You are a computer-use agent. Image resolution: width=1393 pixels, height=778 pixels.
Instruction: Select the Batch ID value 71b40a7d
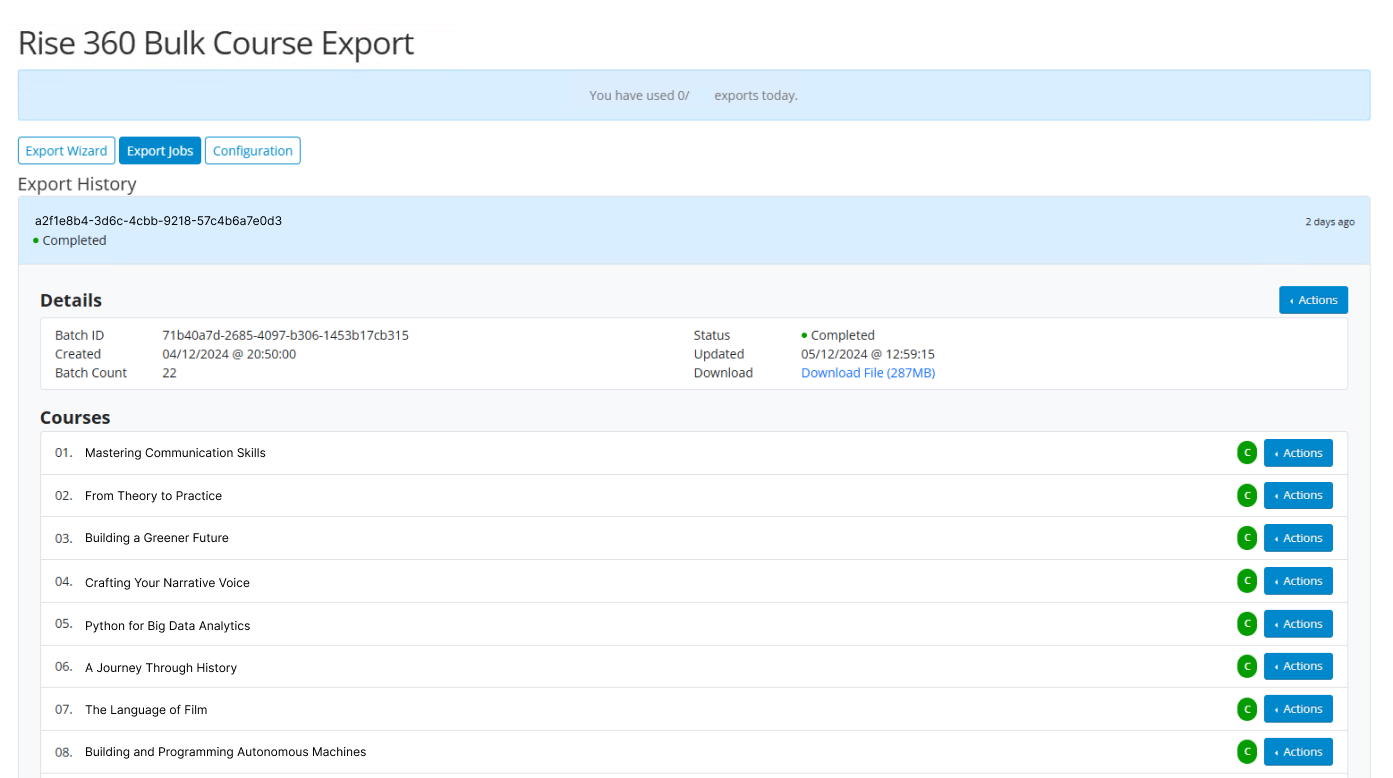point(286,335)
